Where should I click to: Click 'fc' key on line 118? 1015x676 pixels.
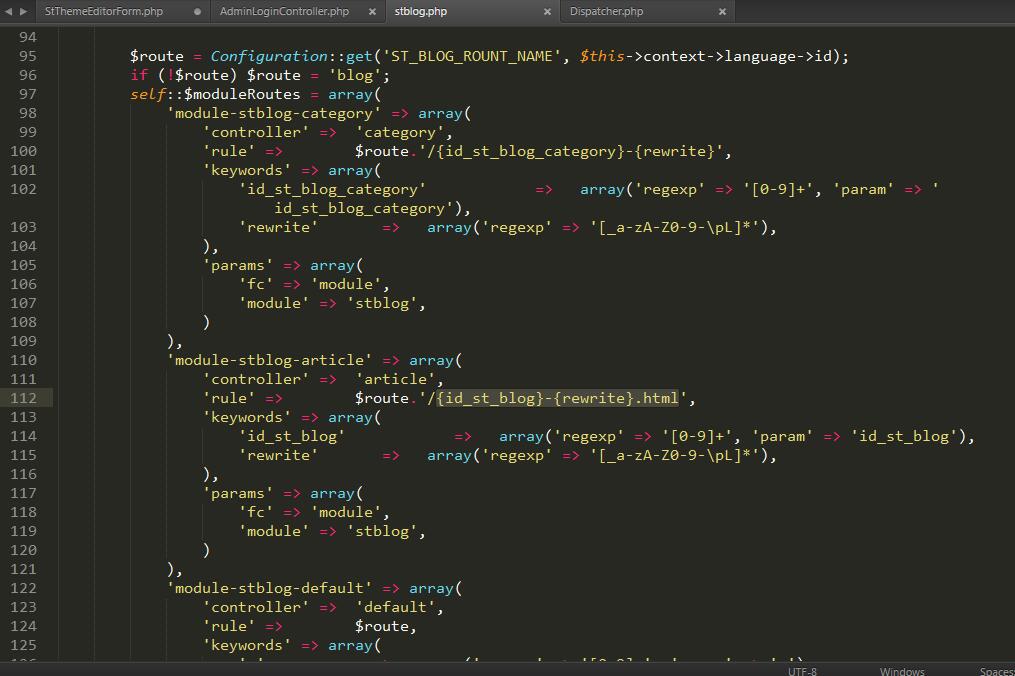pos(256,512)
